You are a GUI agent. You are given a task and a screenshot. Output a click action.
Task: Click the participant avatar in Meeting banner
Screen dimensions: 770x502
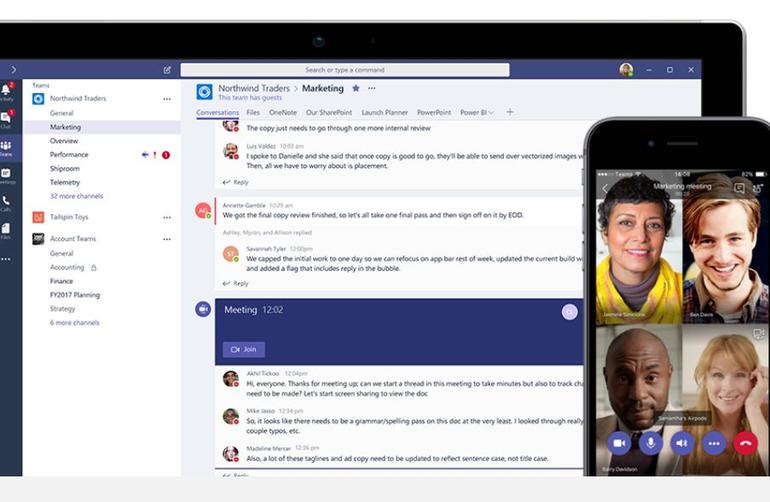coord(570,311)
